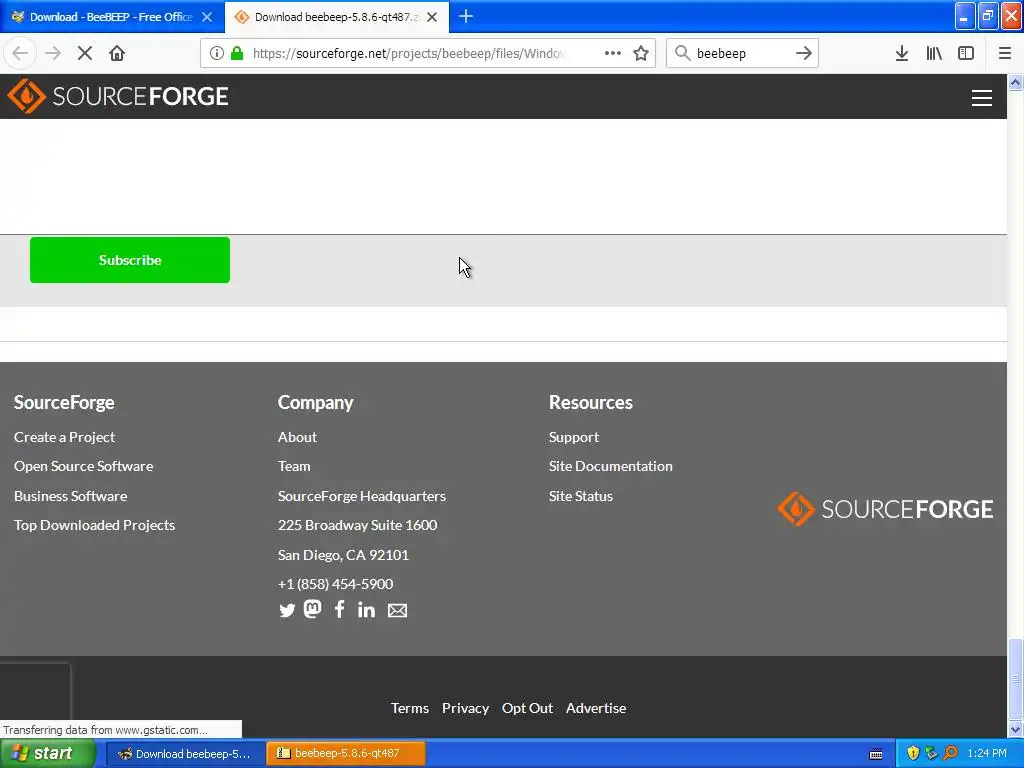Screen dimensions: 1024x768
Task: Go back to previous page
Action: [x=20, y=53]
